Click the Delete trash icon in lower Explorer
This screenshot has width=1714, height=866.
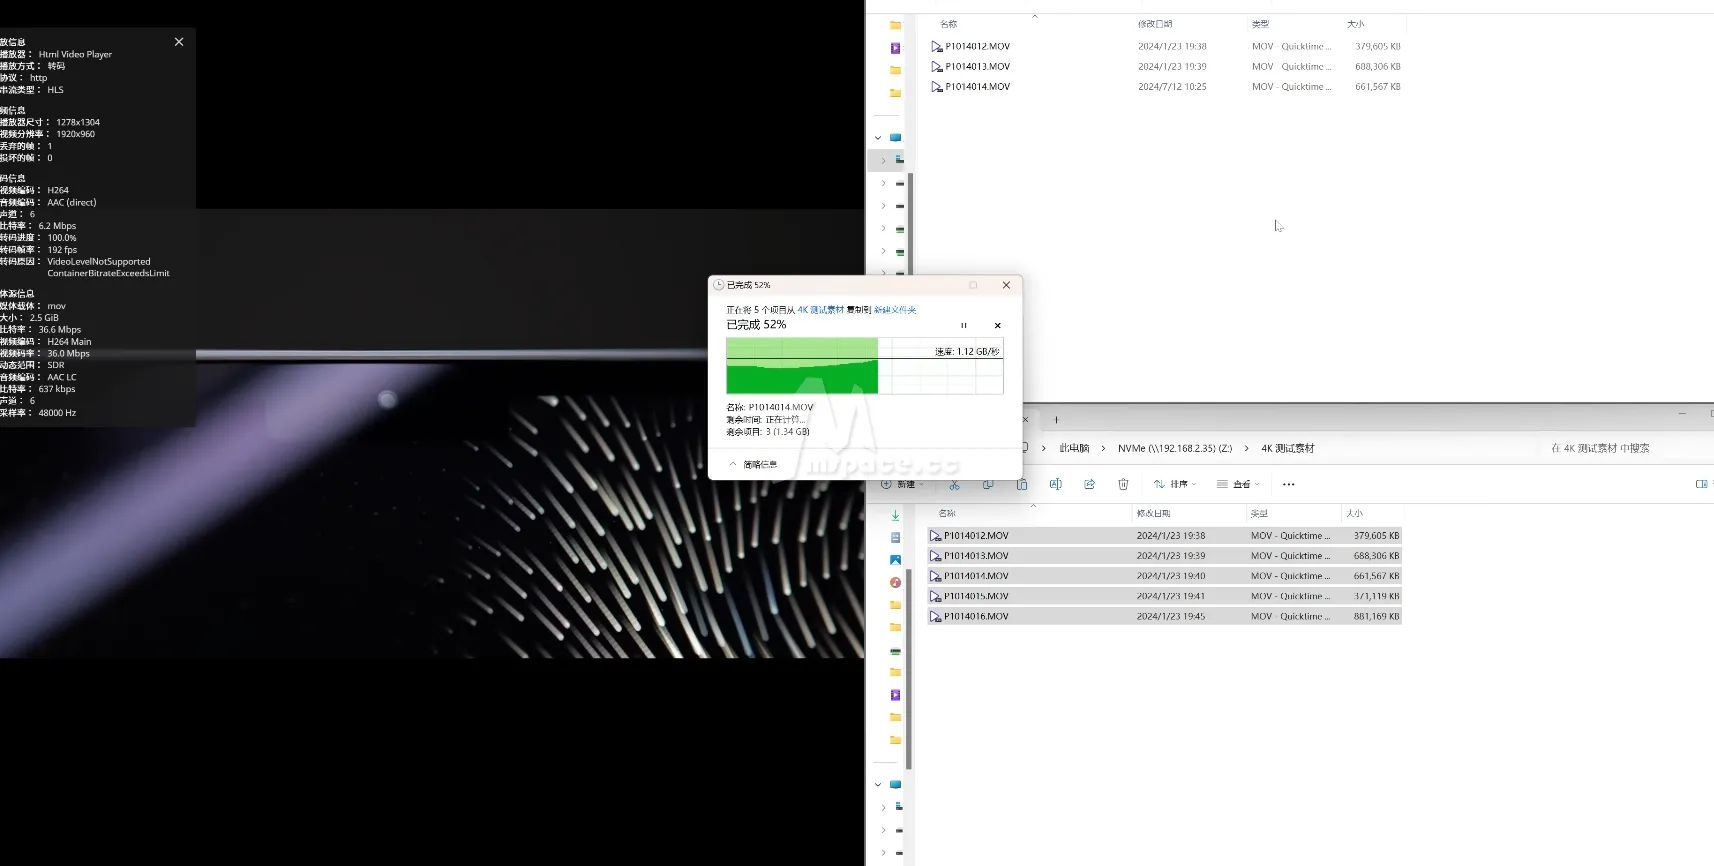pyautogui.click(x=1123, y=484)
